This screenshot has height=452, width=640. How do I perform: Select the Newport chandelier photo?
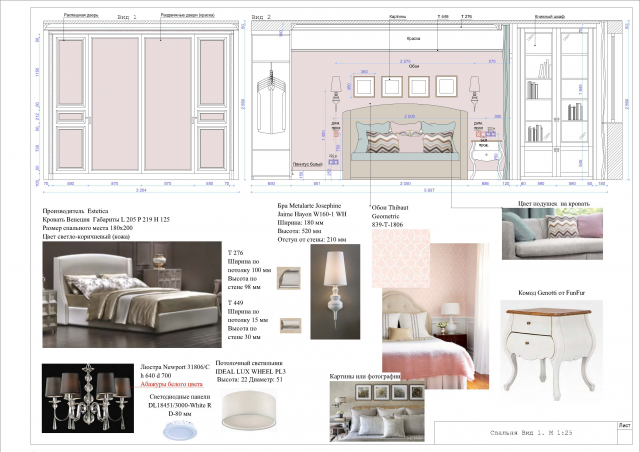pos(88,398)
